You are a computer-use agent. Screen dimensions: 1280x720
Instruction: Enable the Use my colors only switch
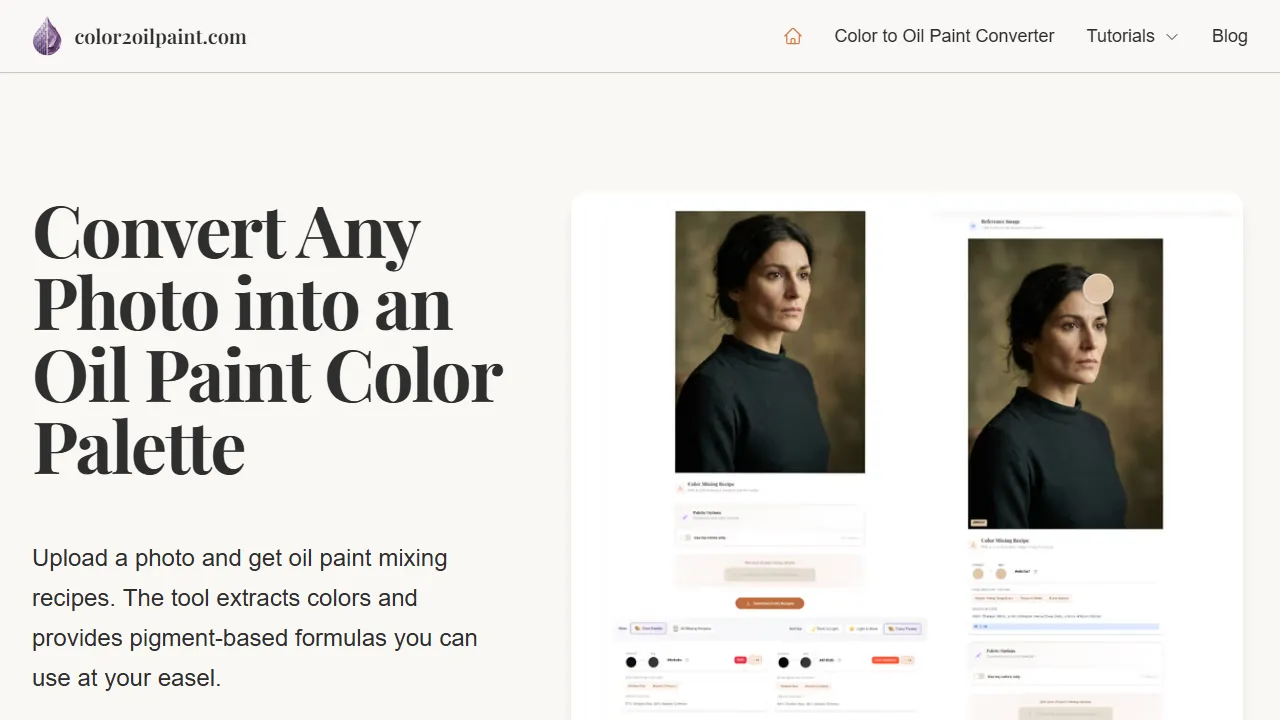point(684,538)
